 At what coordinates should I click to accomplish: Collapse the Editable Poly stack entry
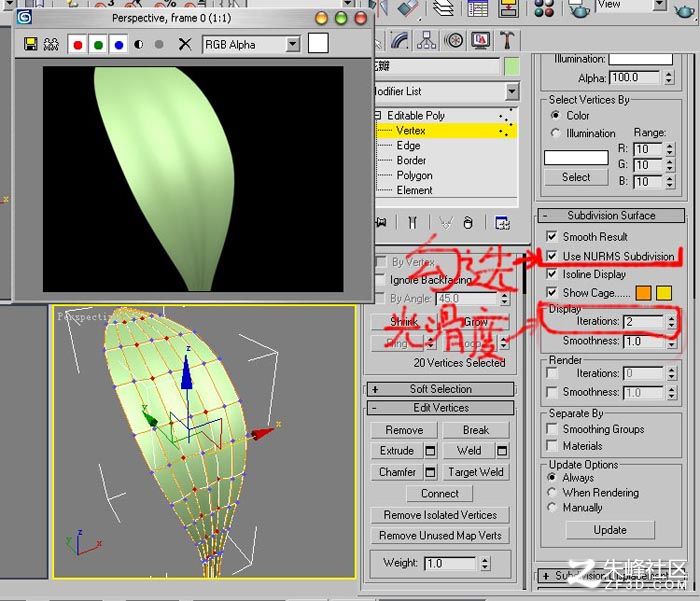coord(378,116)
